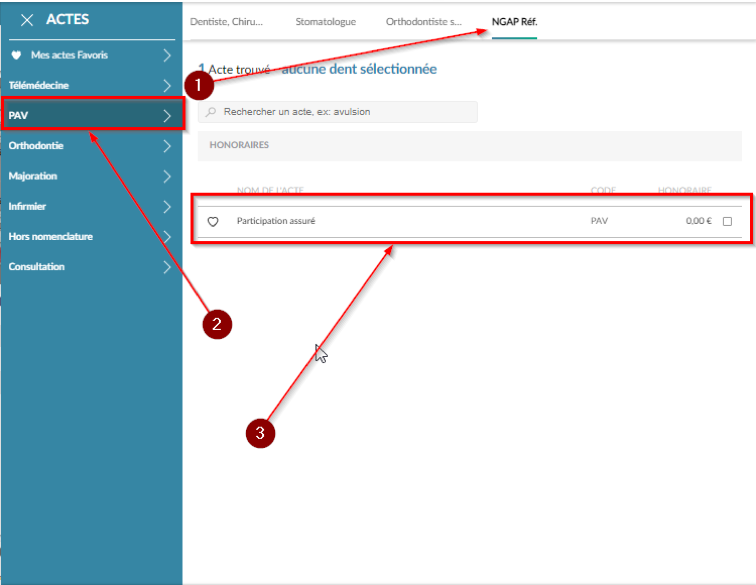Close the ACTES panel with X icon

tap(27, 20)
